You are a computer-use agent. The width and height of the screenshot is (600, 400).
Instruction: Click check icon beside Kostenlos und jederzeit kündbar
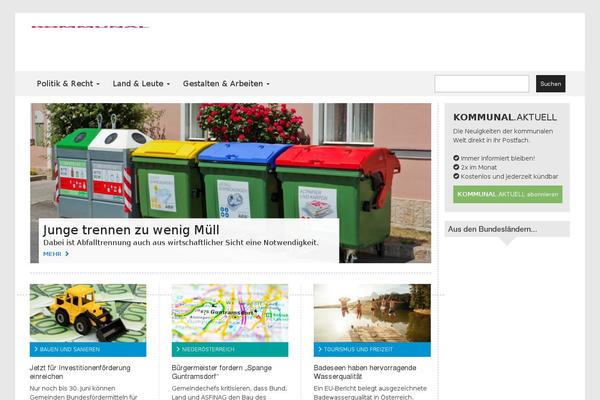click(x=456, y=176)
